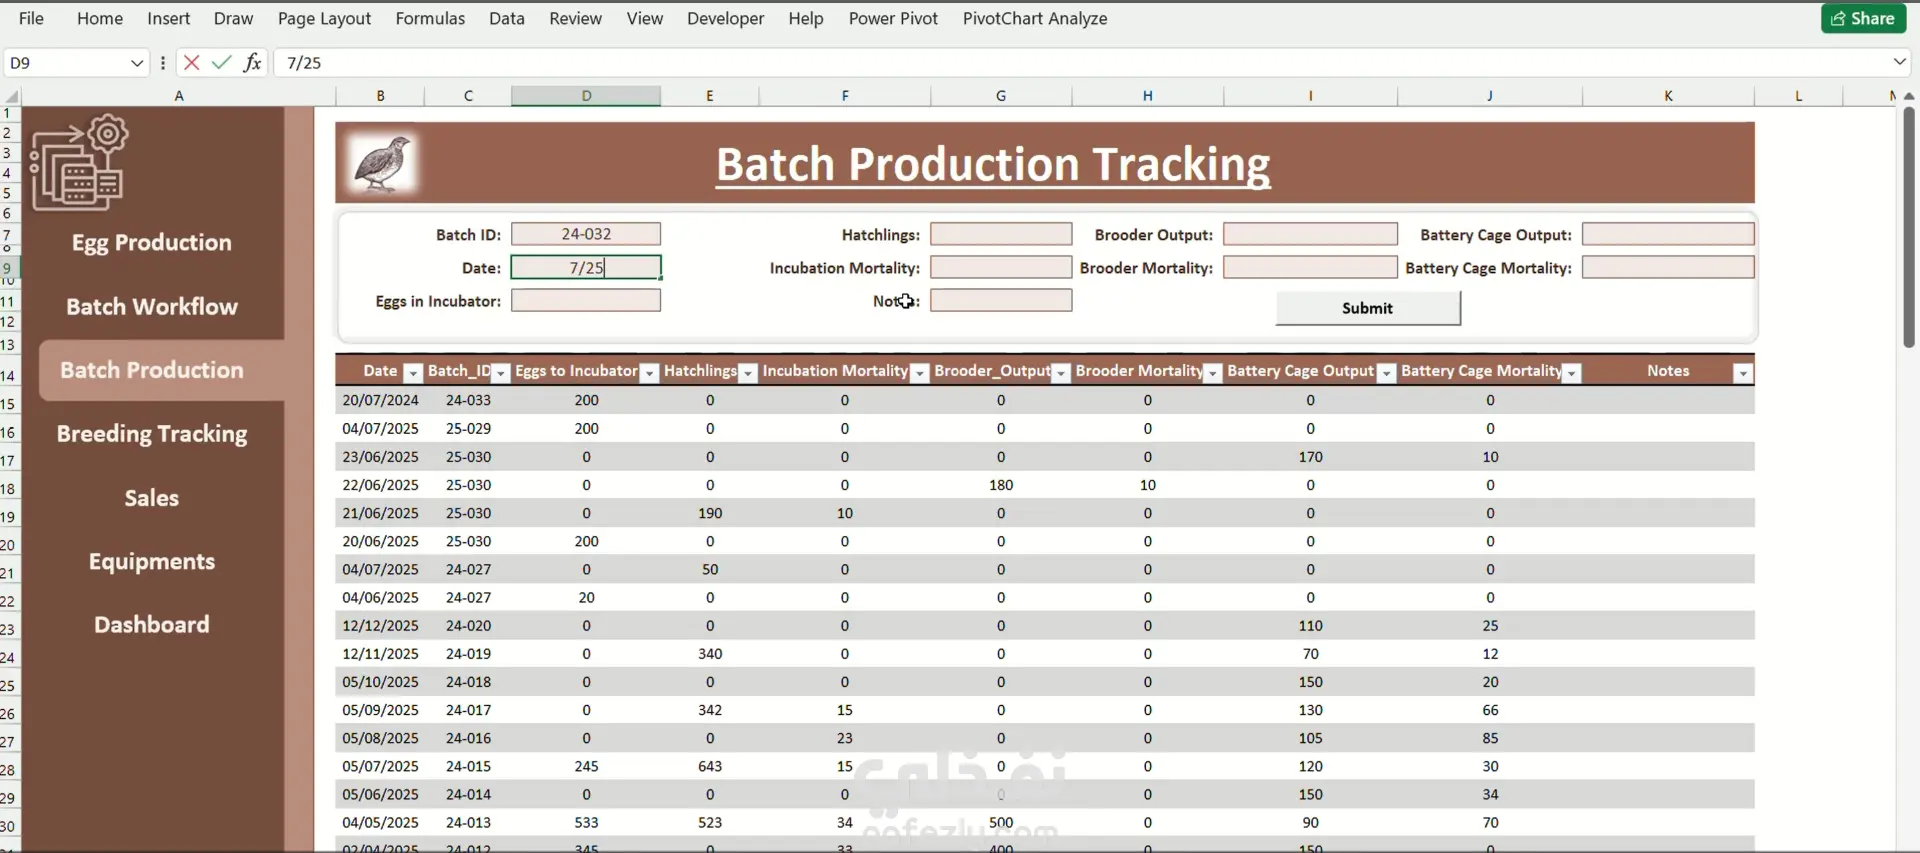Screen dimensions: 1920x853
Task: Open the Brooder Mortality filter dropdown
Action: coord(1212,373)
